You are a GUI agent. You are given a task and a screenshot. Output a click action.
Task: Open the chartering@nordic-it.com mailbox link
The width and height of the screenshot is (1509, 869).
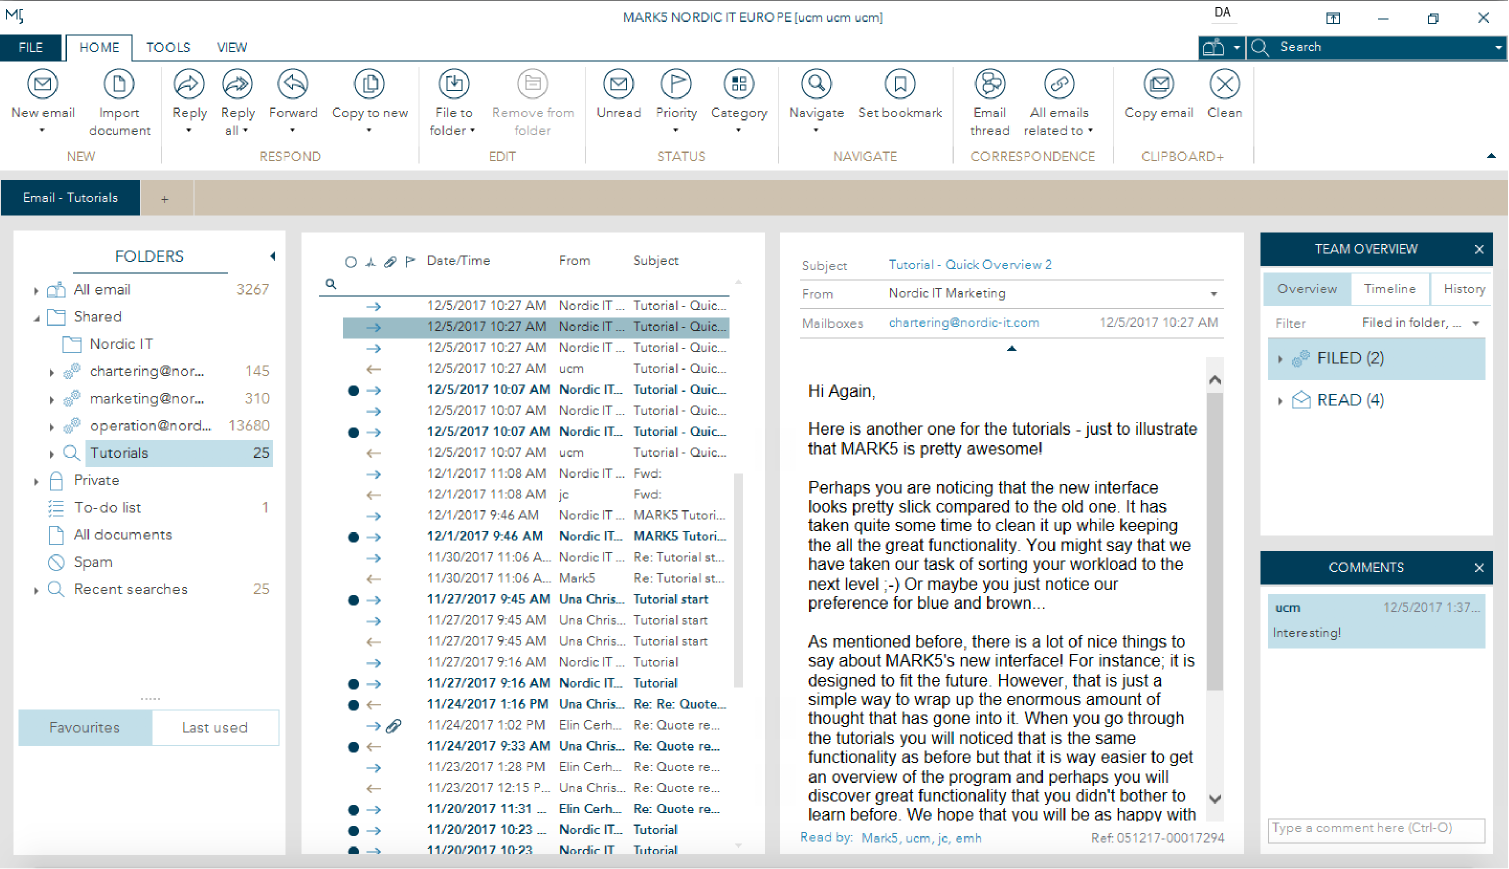pyautogui.click(x=964, y=323)
